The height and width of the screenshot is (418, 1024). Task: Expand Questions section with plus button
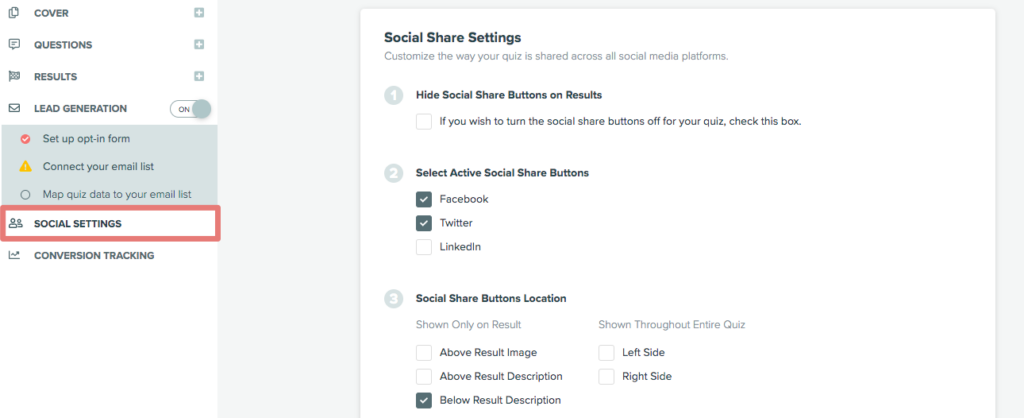coord(199,44)
